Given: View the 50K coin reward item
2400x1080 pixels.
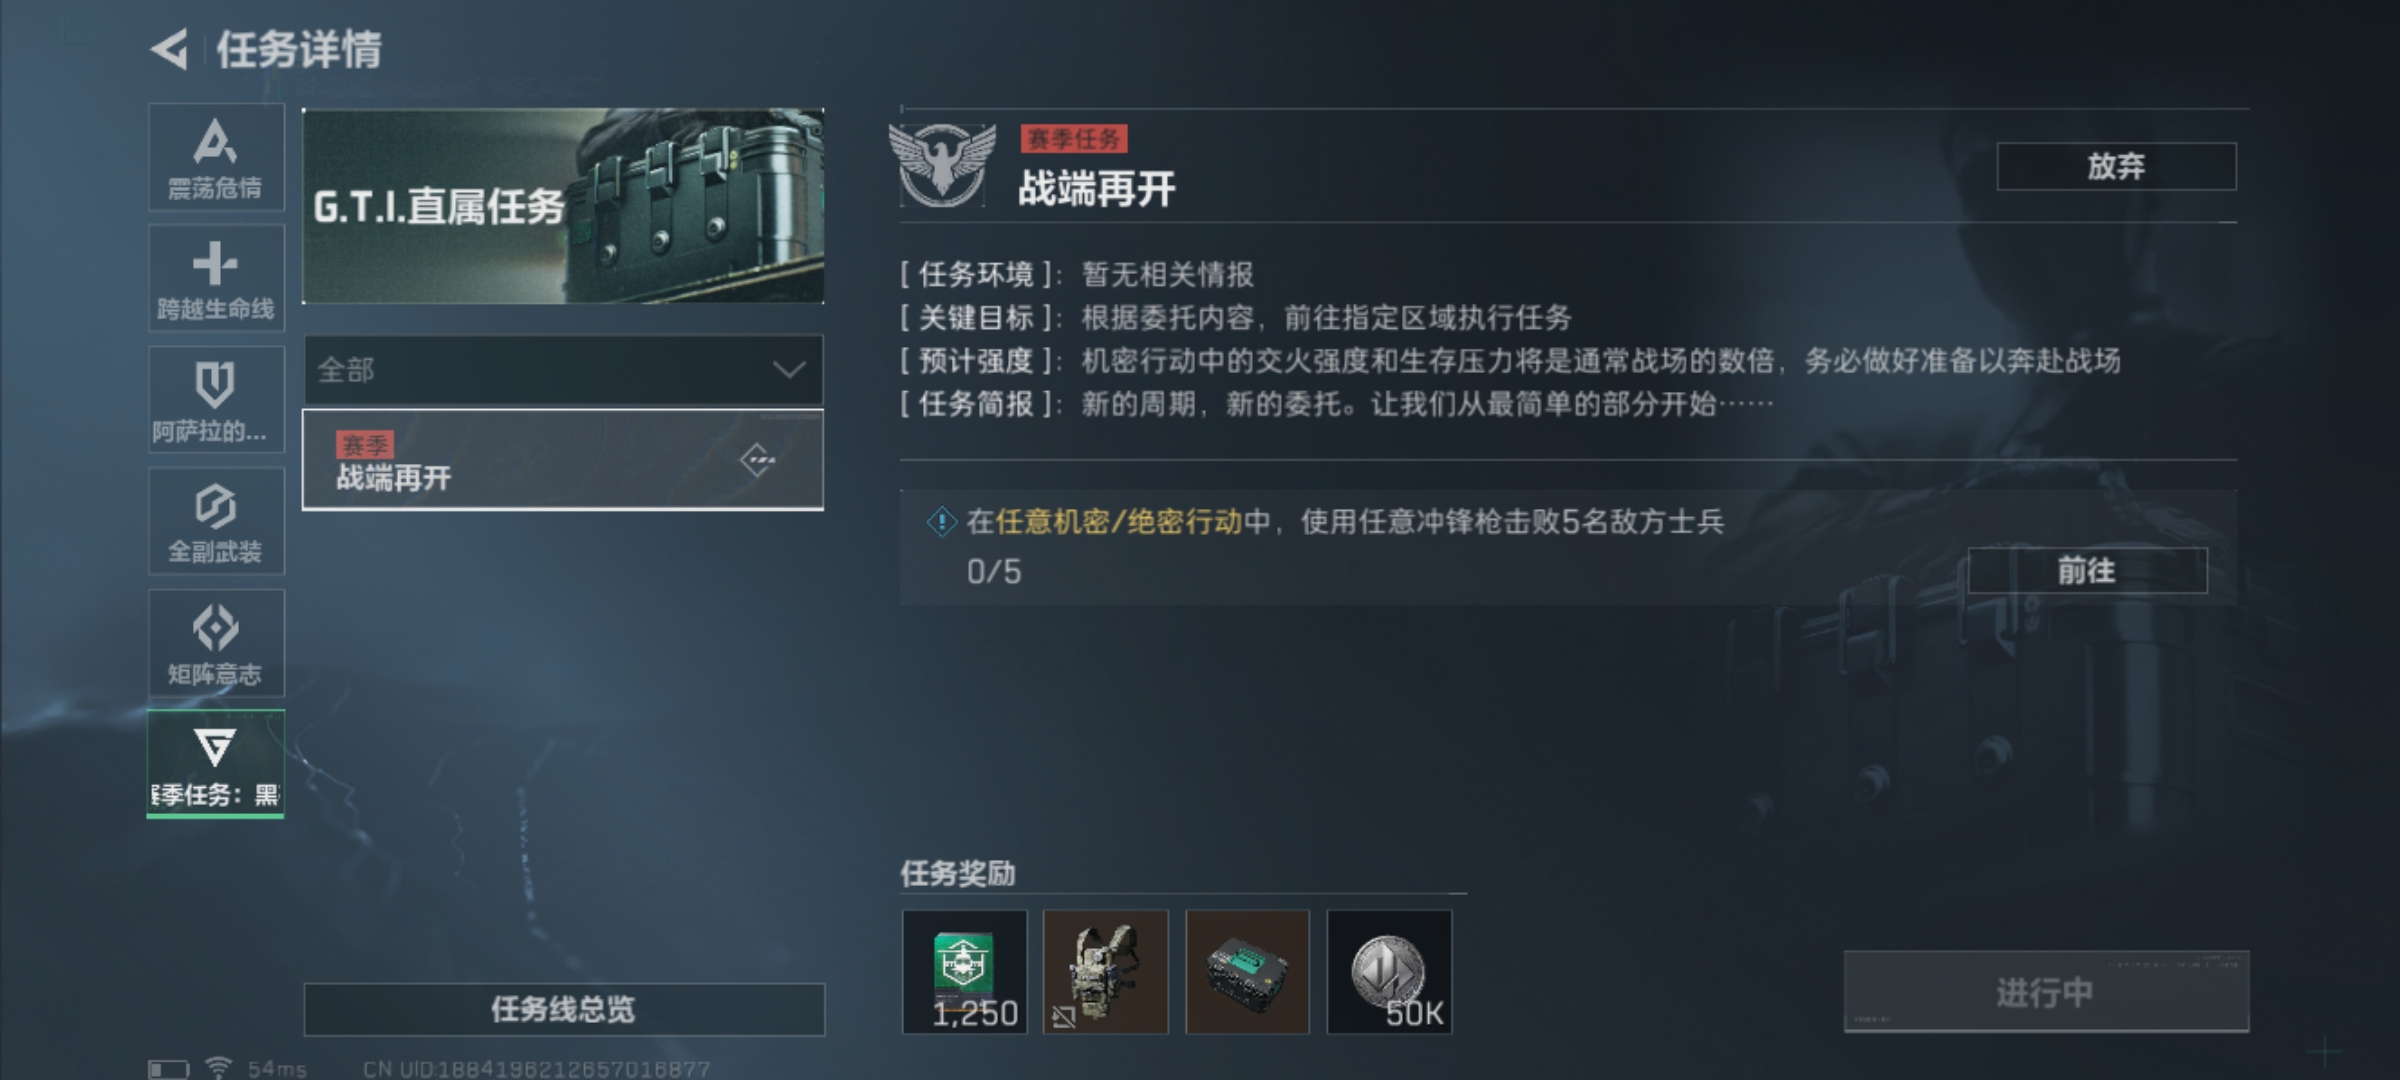Looking at the screenshot, I should [1389, 971].
